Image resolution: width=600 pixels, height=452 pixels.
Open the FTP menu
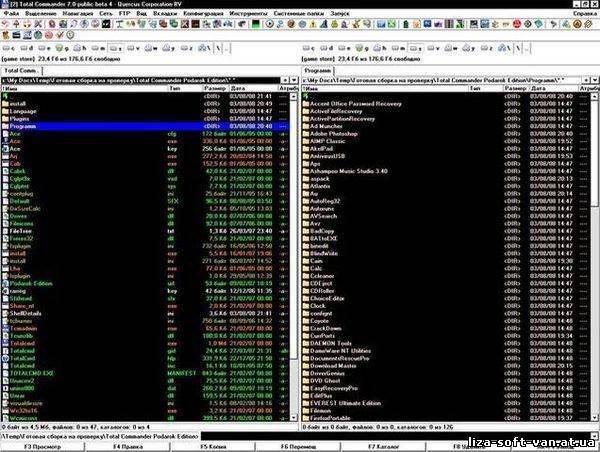[124, 13]
